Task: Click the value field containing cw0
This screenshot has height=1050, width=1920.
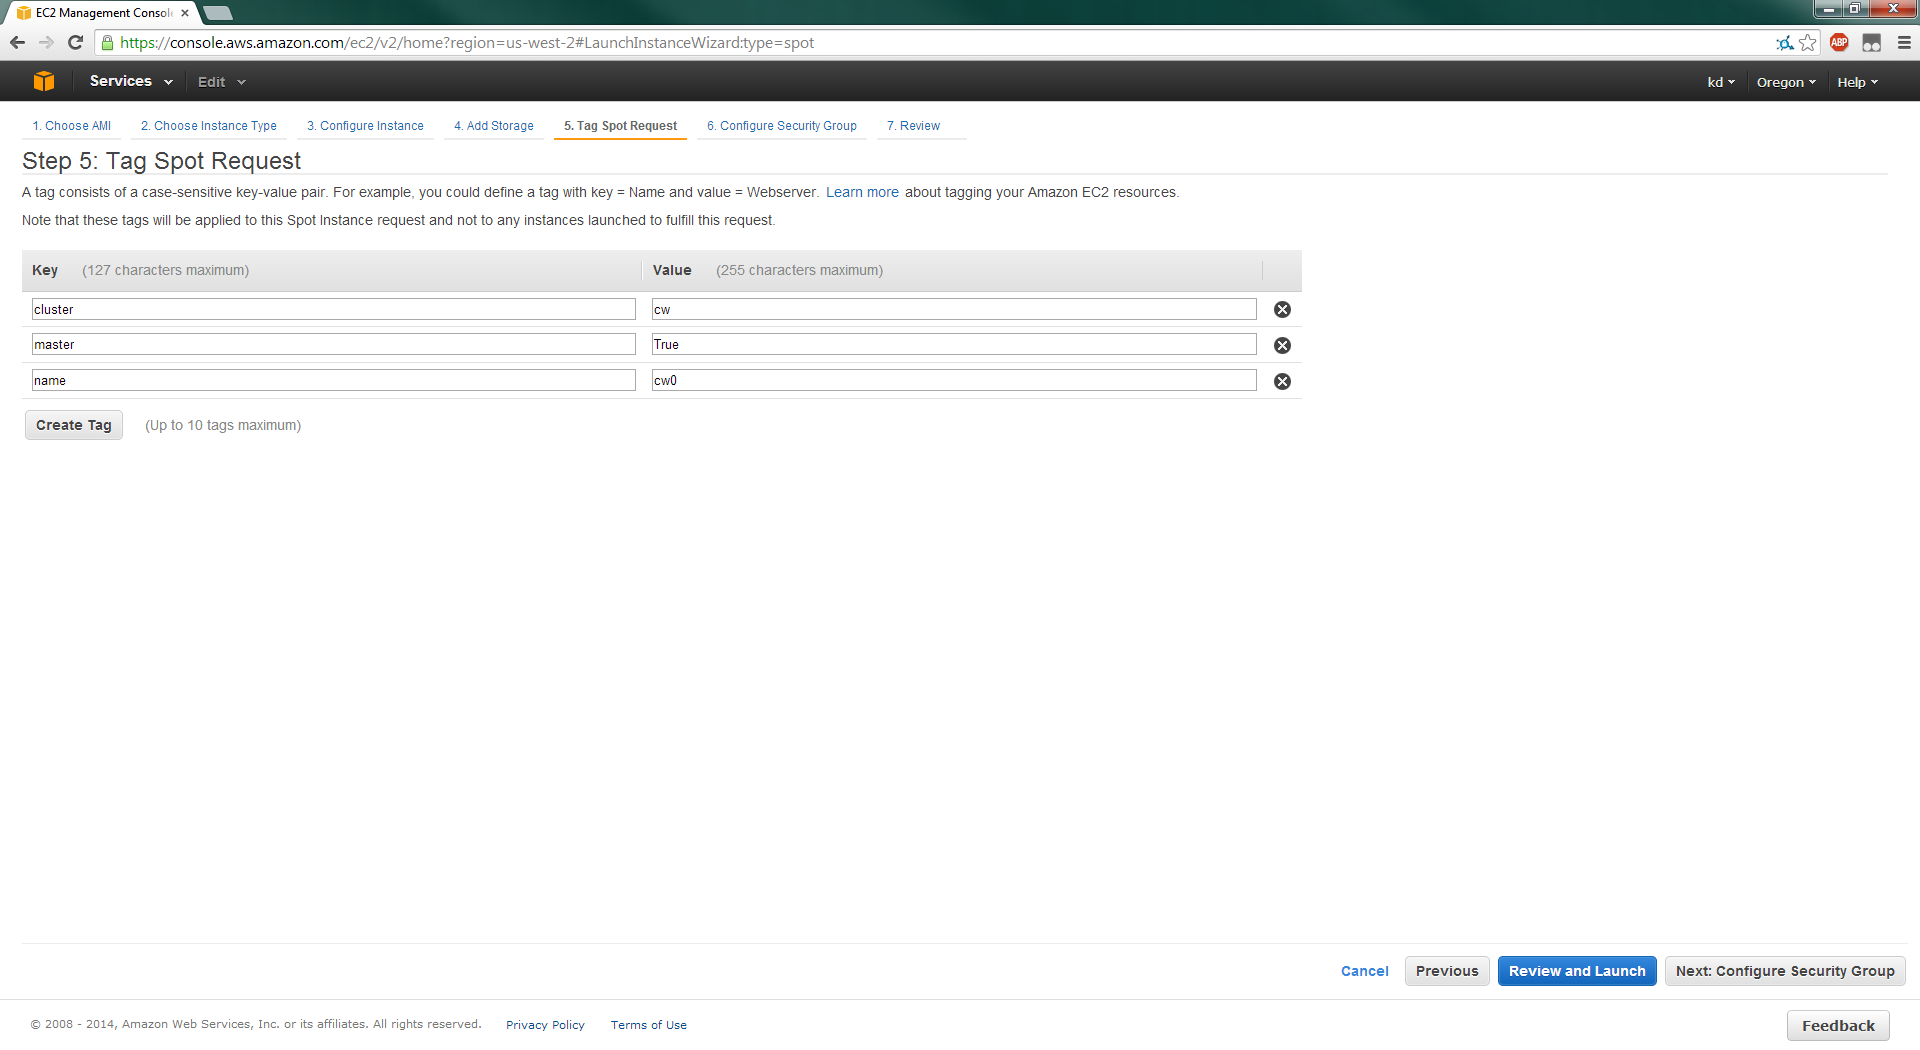Action: [954, 381]
